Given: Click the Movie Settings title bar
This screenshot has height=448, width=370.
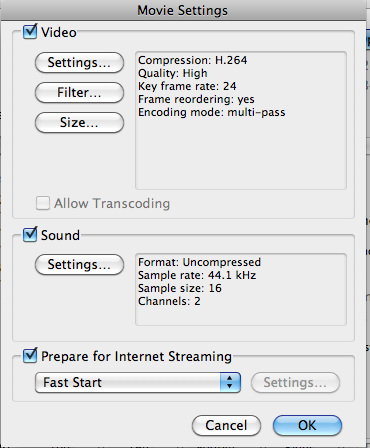Looking at the screenshot, I should [x=183, y=10].
